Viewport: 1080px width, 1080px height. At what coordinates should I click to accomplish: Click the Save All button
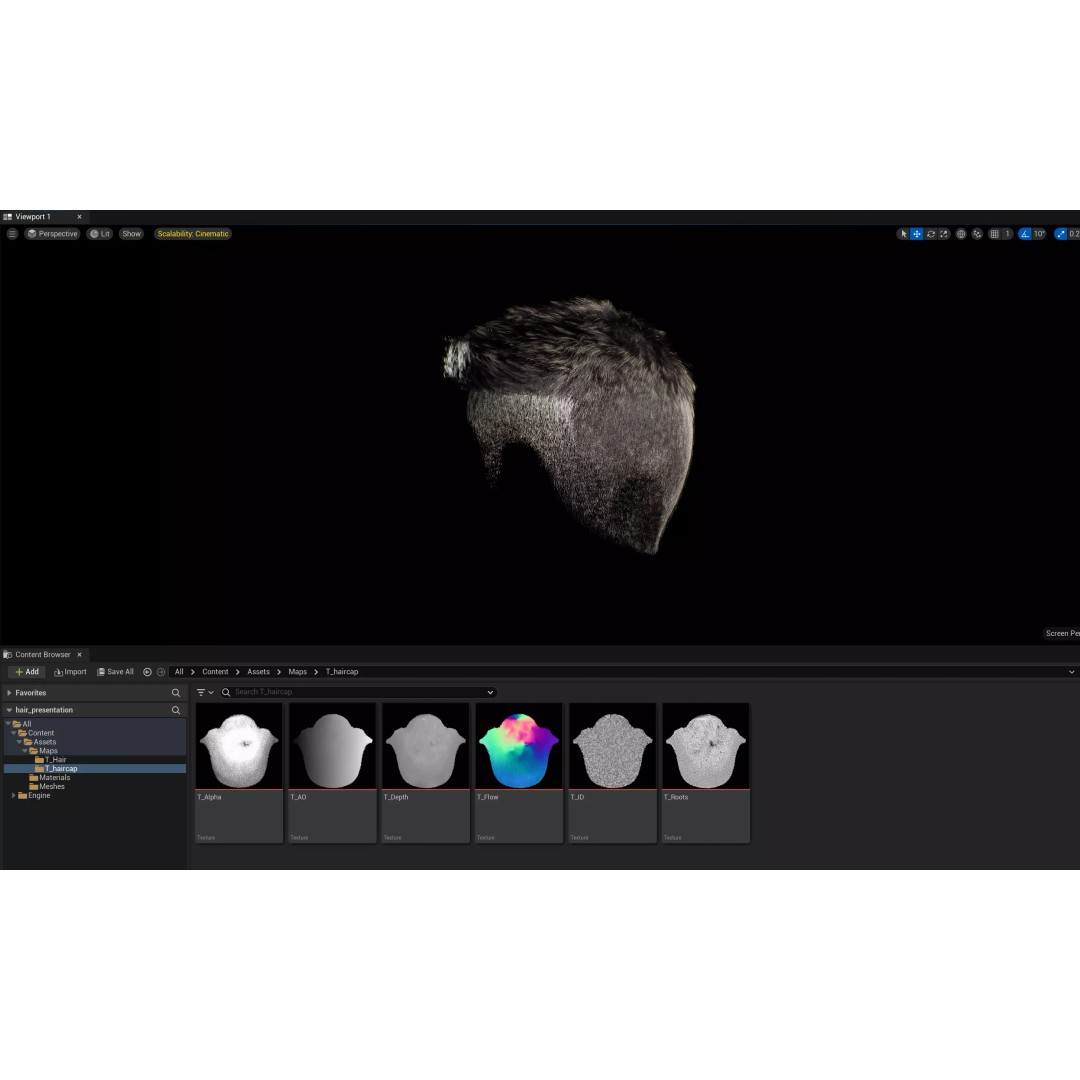[x=115, y=672]
